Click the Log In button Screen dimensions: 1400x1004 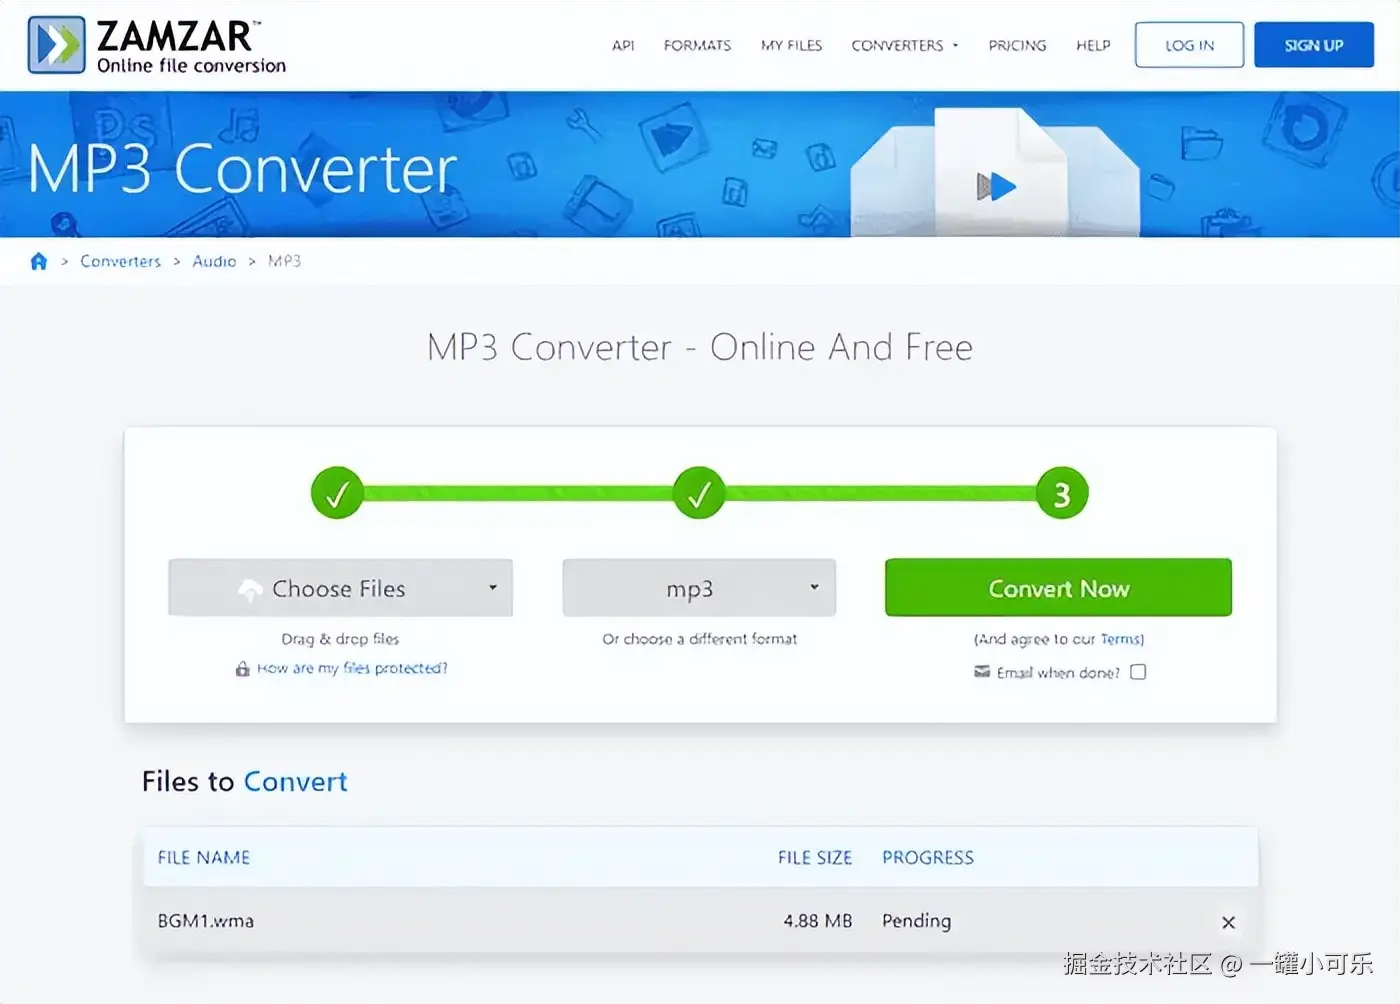click(x=1189, y=45)
